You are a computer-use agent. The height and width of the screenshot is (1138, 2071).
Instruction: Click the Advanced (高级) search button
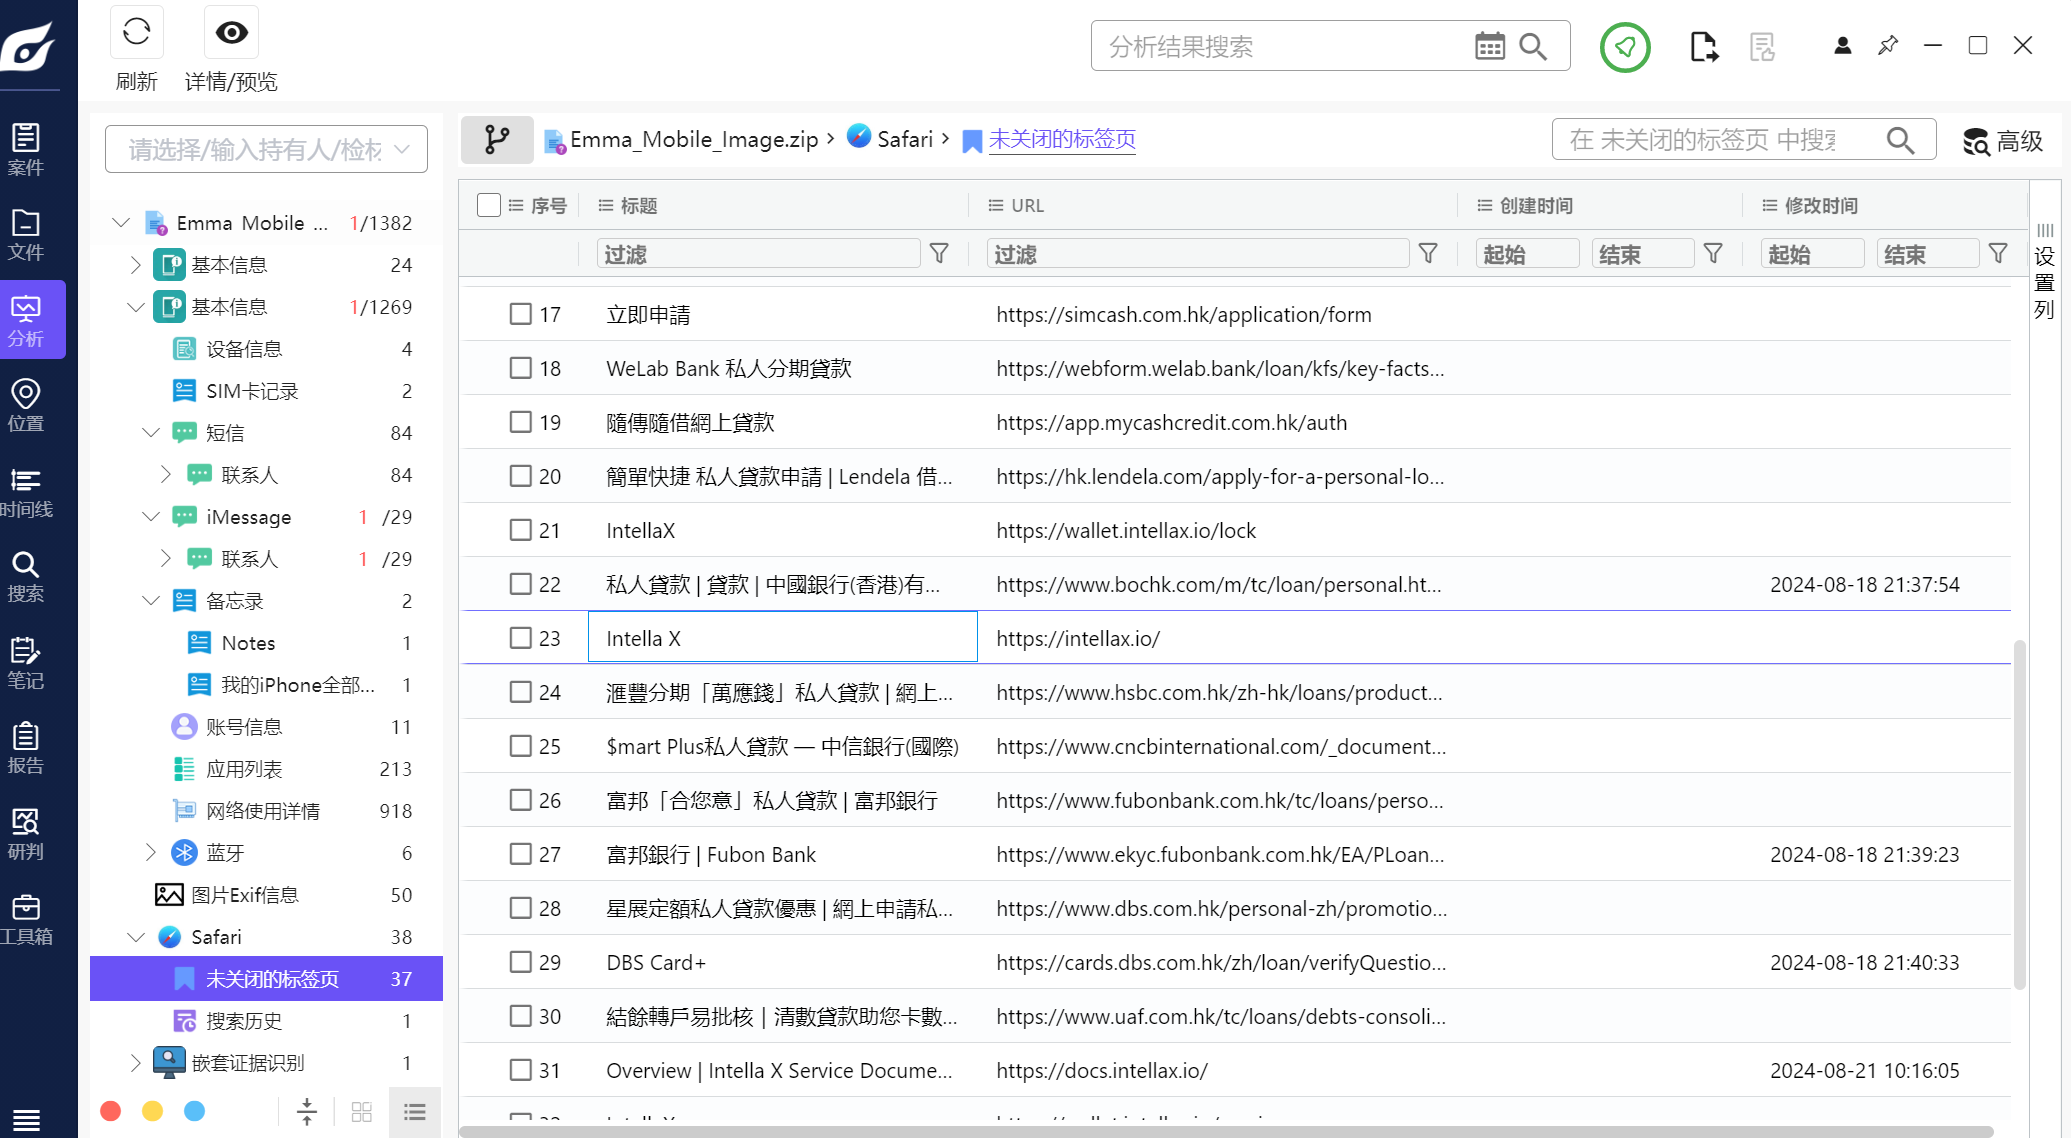2002,141
